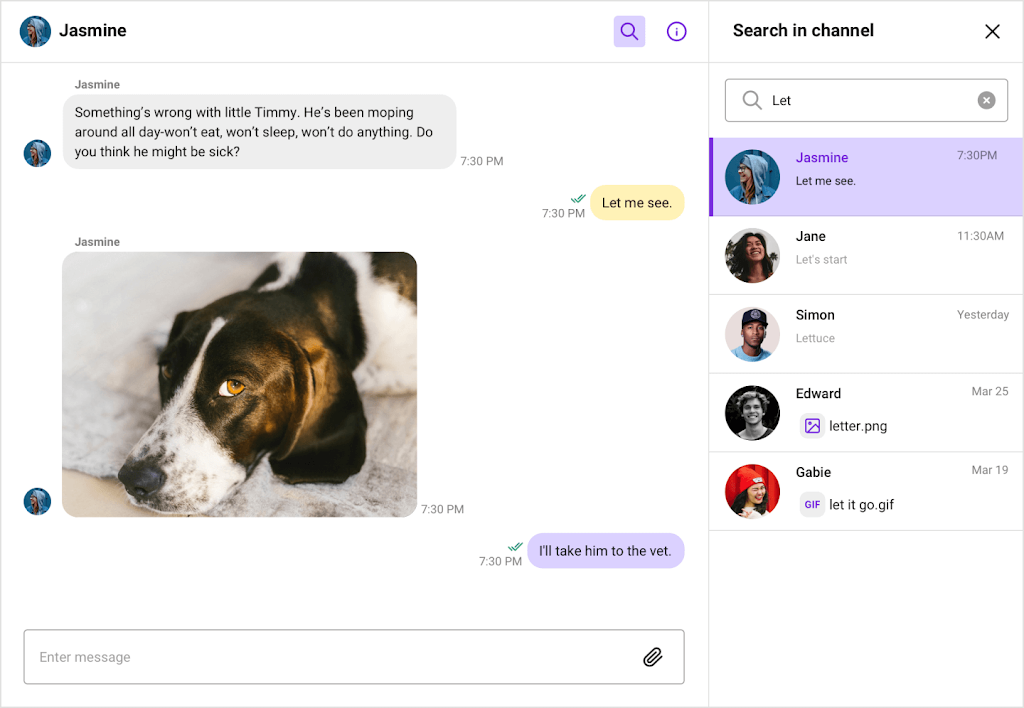Image resolution: width=1024 pixels, height=708 pixels.
Task: Select Jane's search result 'Let's start'
Action: click(x=866, y=255)
